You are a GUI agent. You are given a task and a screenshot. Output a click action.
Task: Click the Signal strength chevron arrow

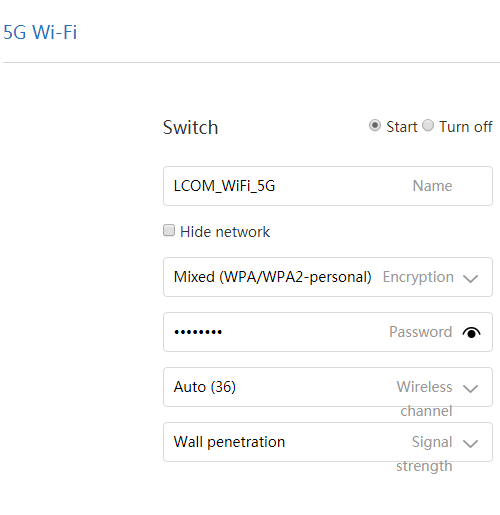[470, 443]
